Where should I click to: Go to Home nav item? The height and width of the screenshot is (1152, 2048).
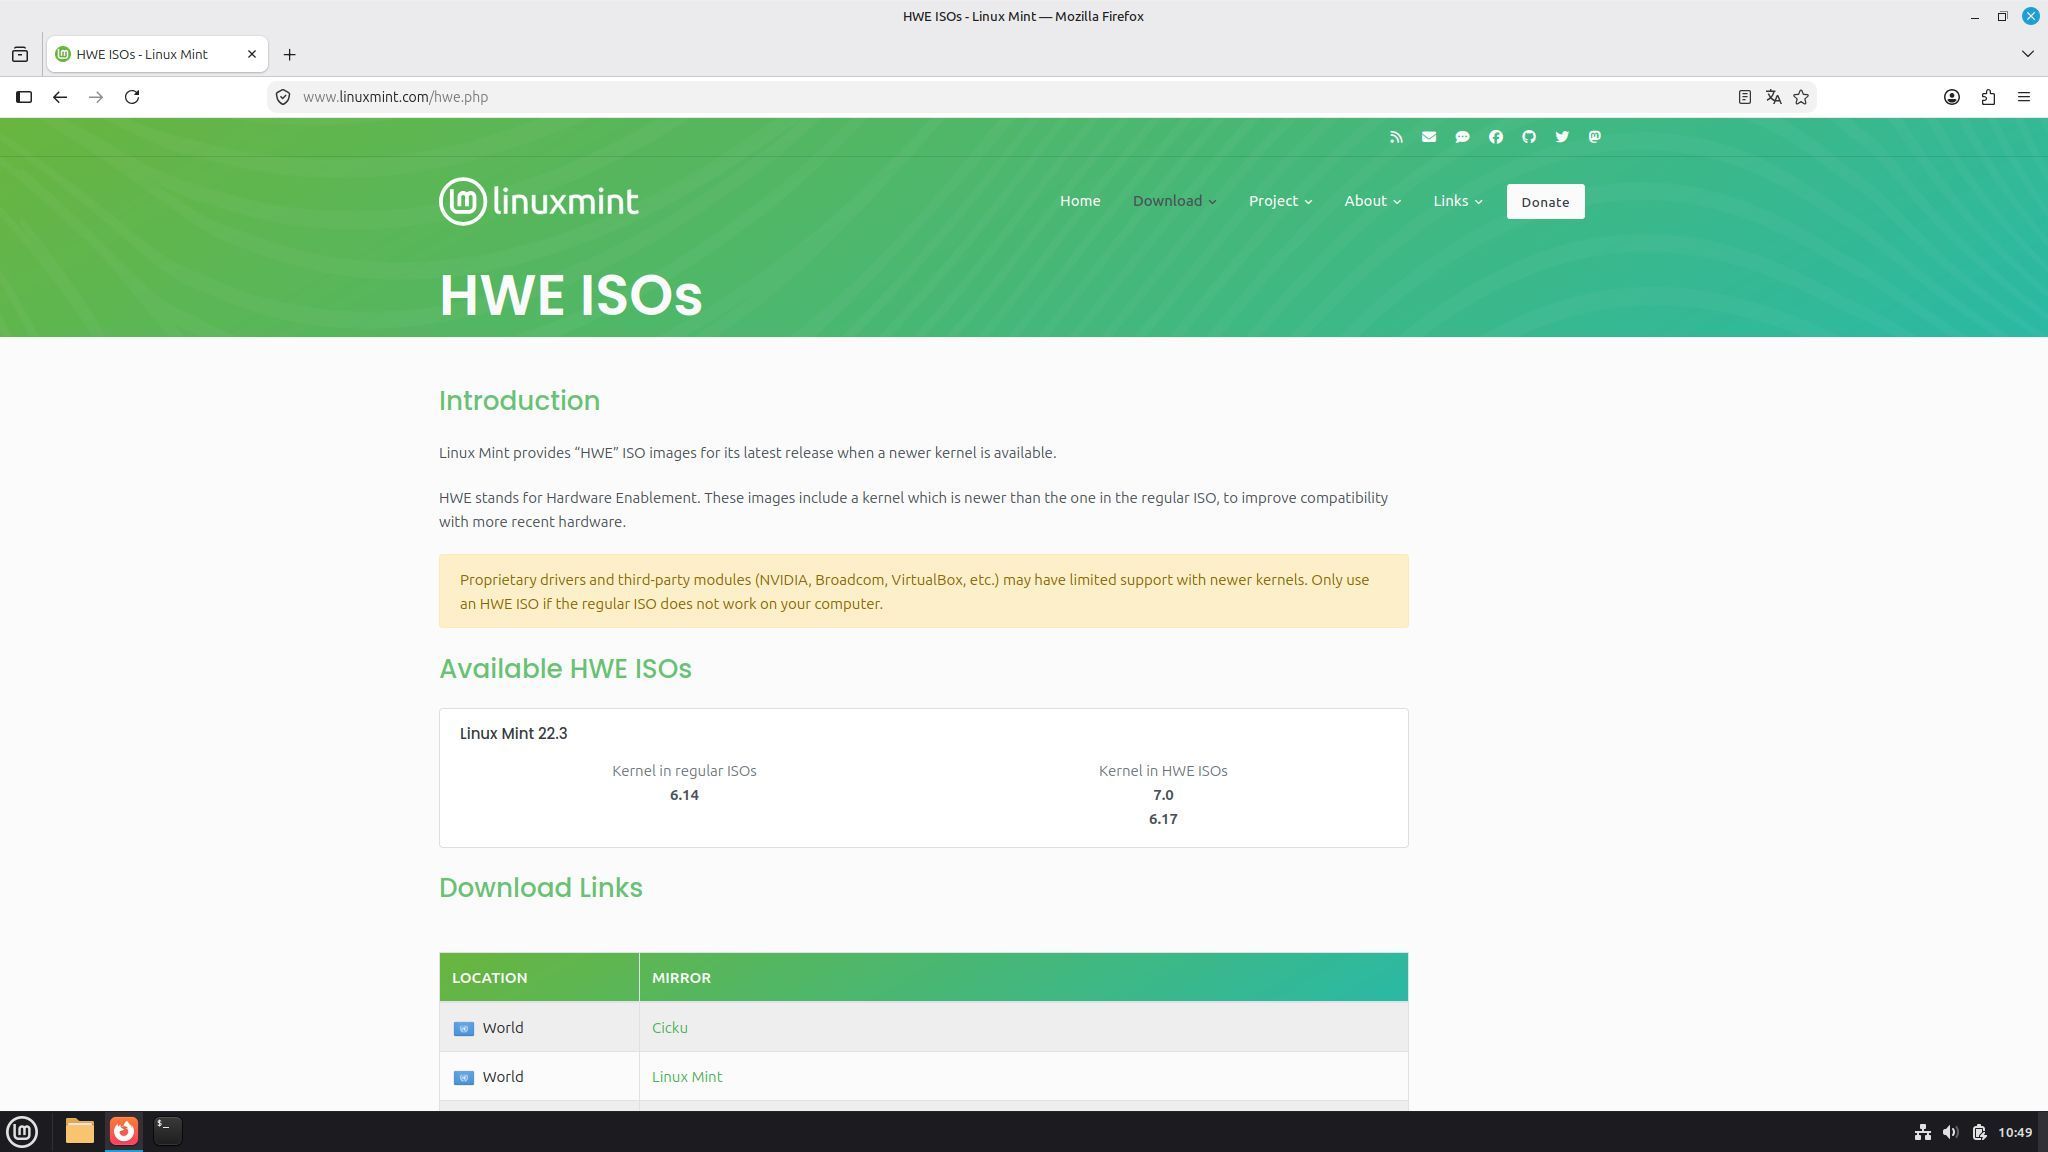click(x=1080, y=201)
